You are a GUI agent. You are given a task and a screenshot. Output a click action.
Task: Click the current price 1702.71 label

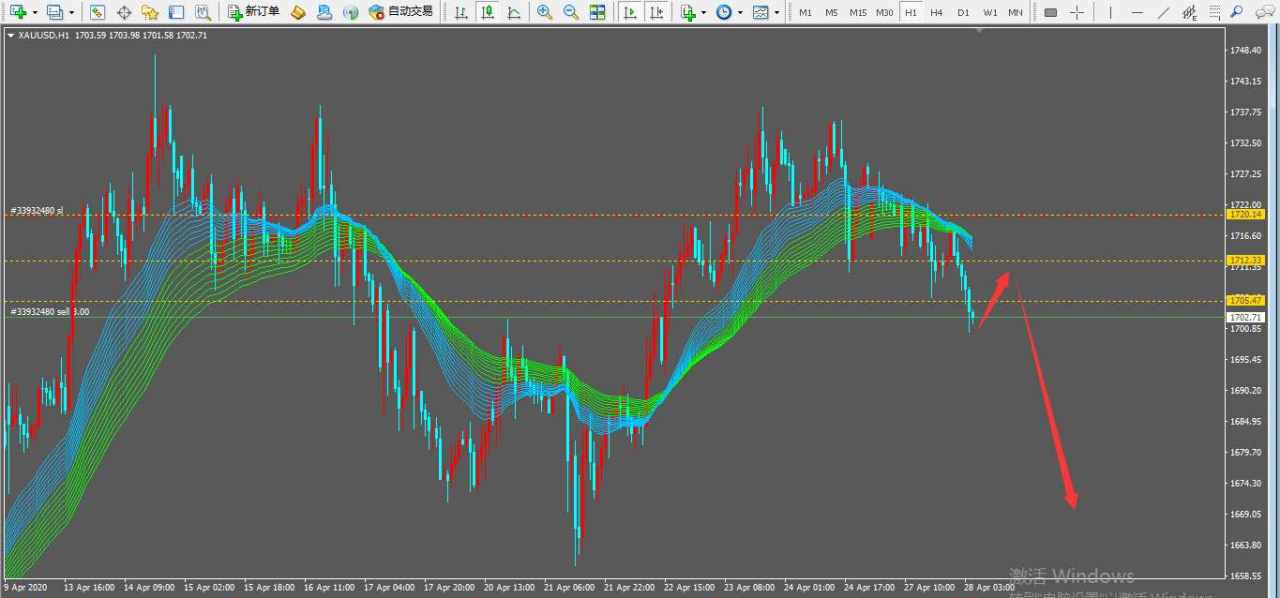(1246, 317)
